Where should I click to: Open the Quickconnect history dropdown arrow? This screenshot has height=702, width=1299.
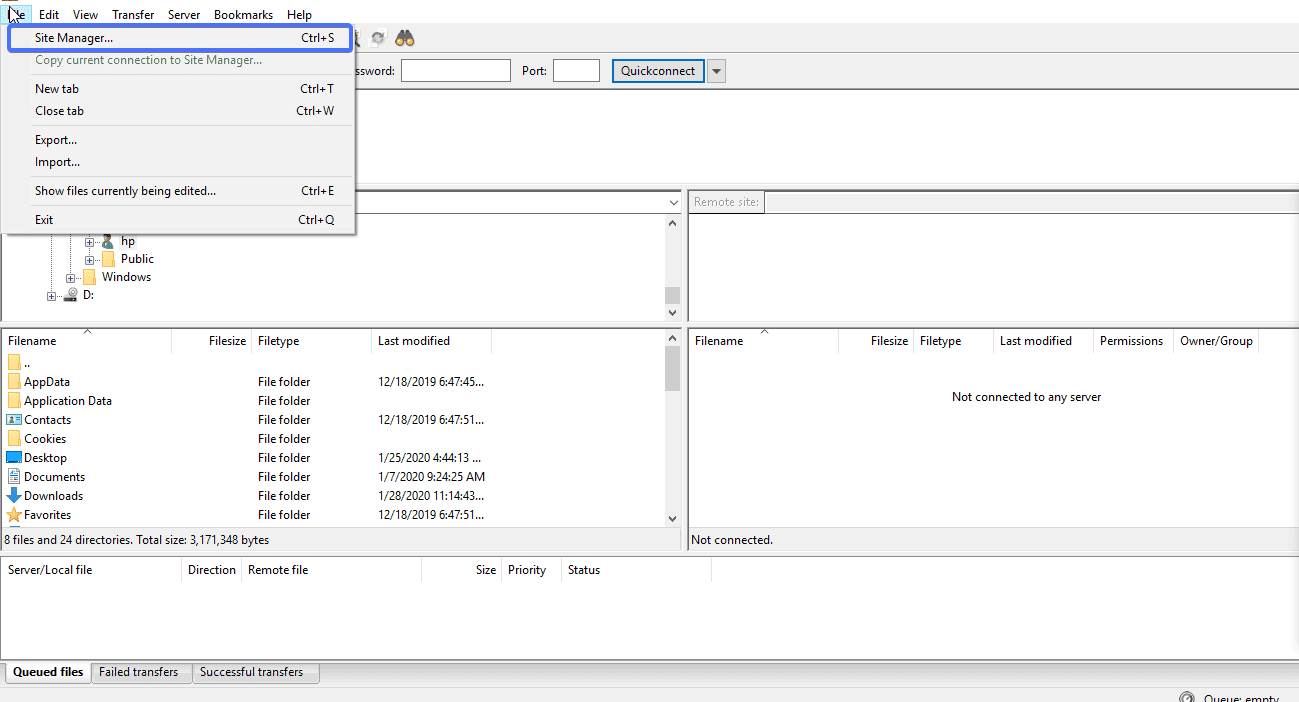tap(716, 71)
